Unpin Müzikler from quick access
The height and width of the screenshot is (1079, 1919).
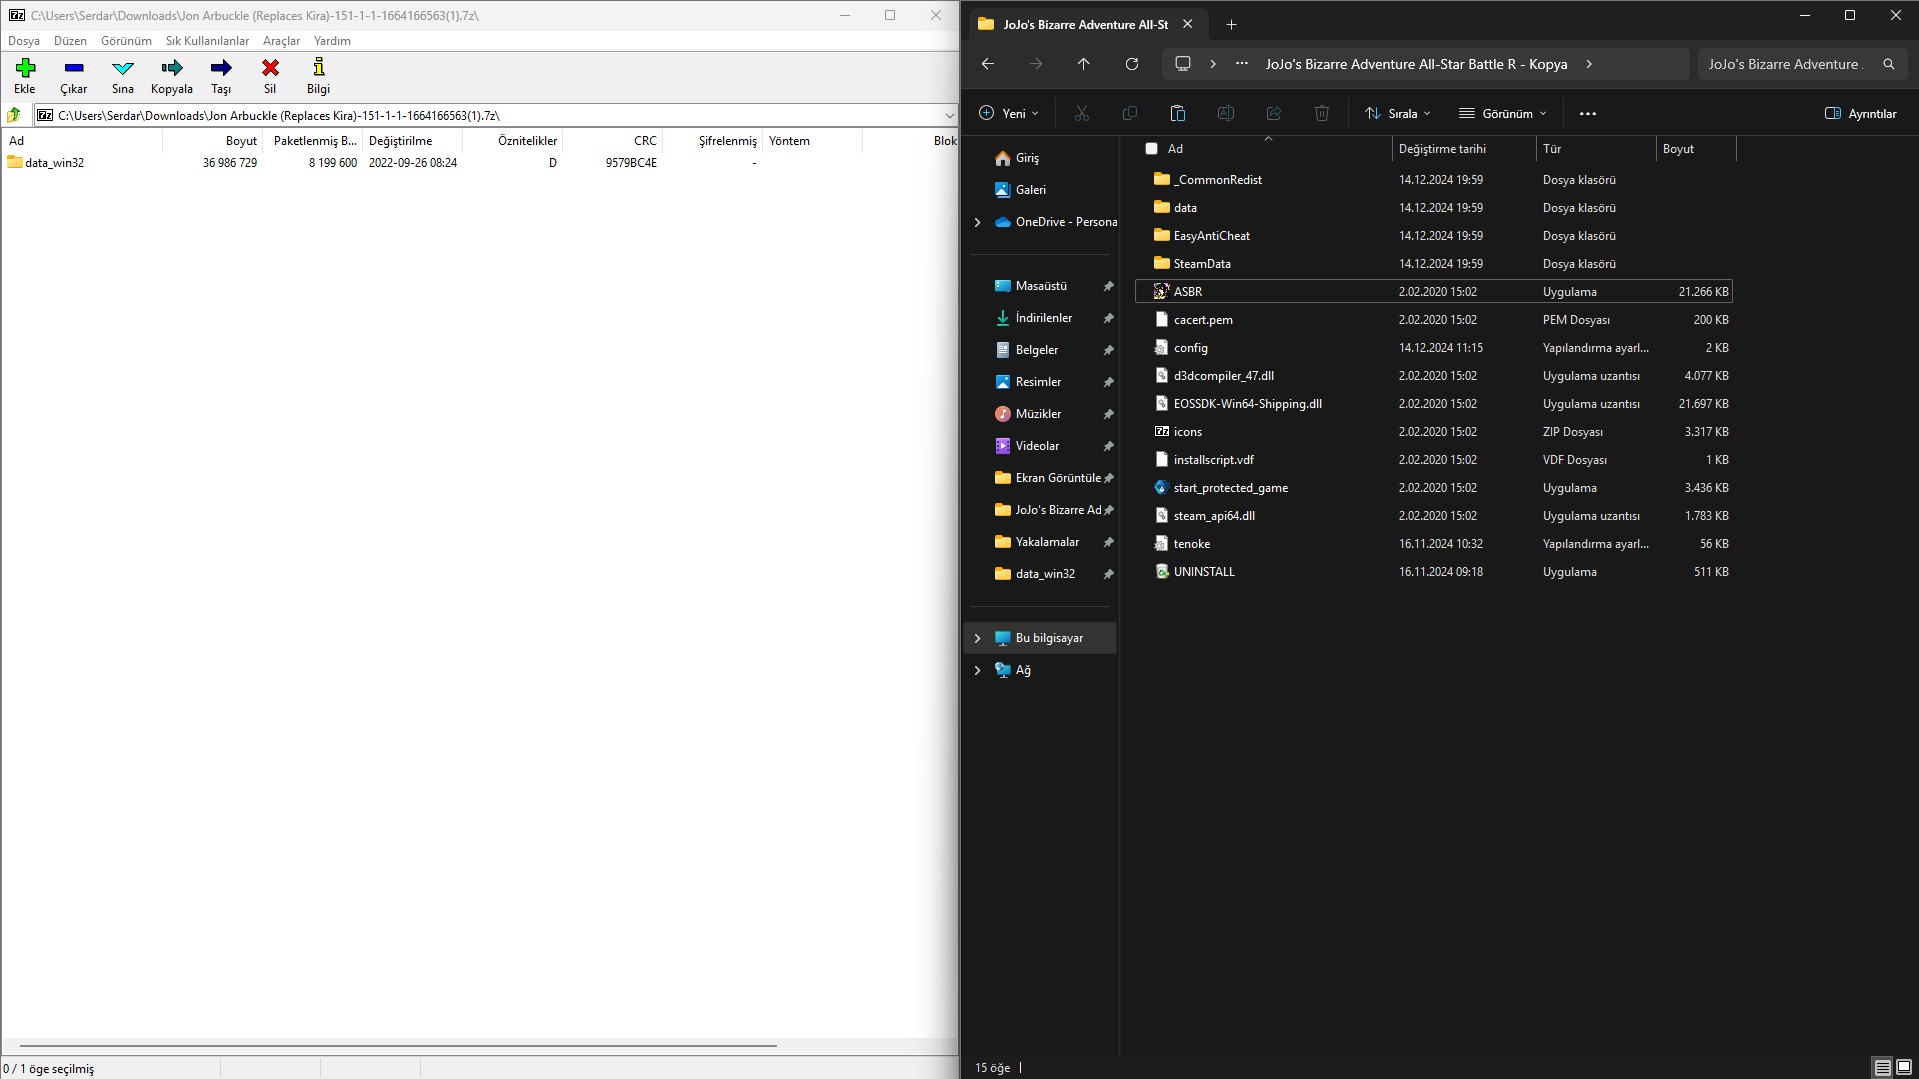click(x=1108, y=414)
